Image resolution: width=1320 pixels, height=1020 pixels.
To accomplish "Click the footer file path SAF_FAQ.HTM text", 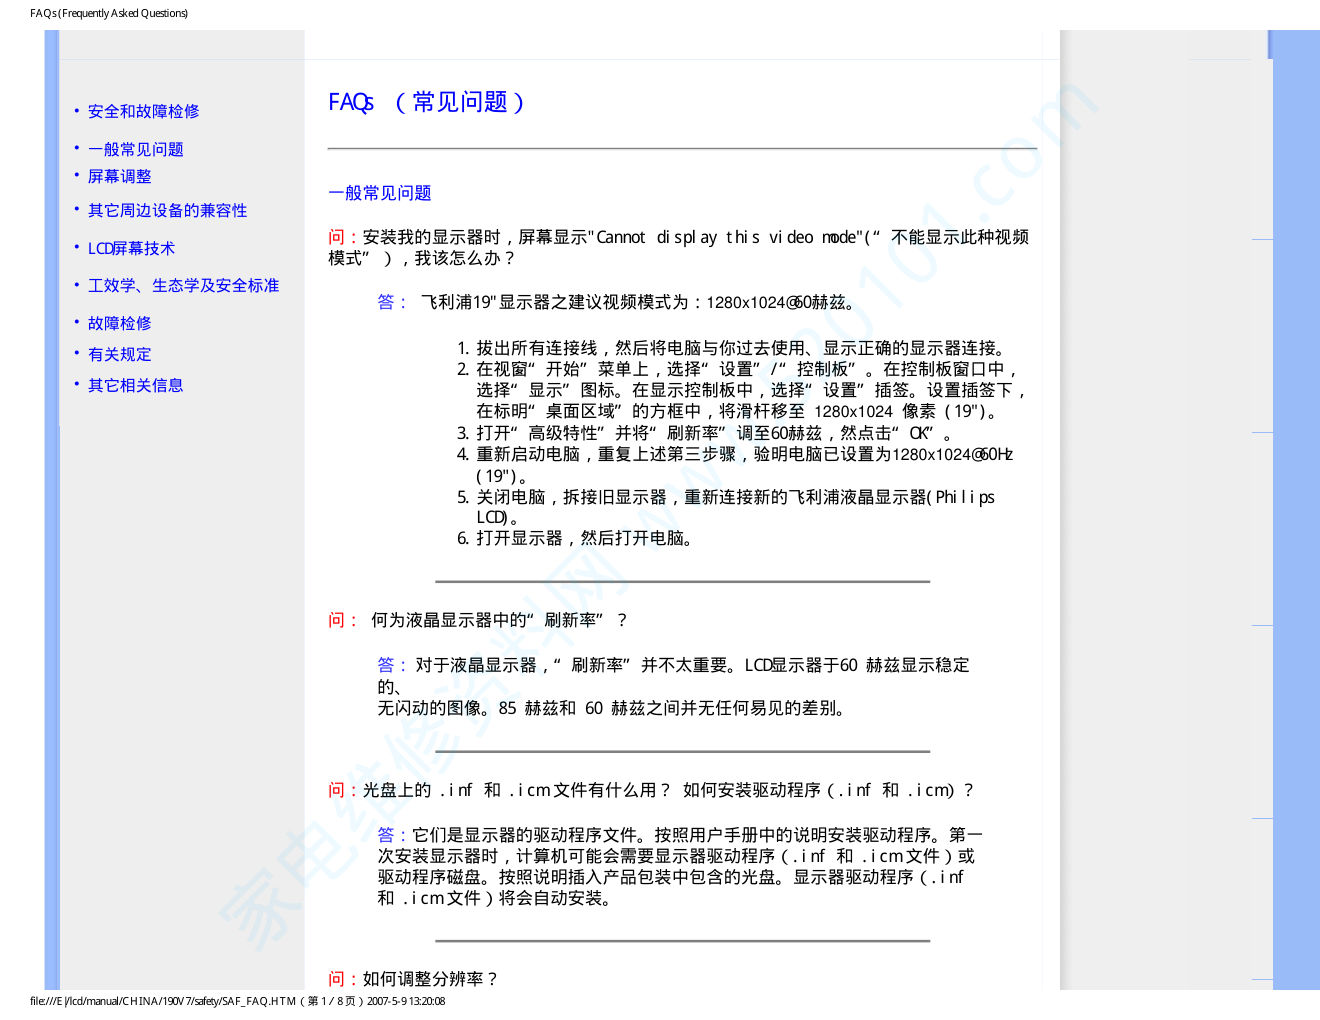I will tap(238, 1001).
